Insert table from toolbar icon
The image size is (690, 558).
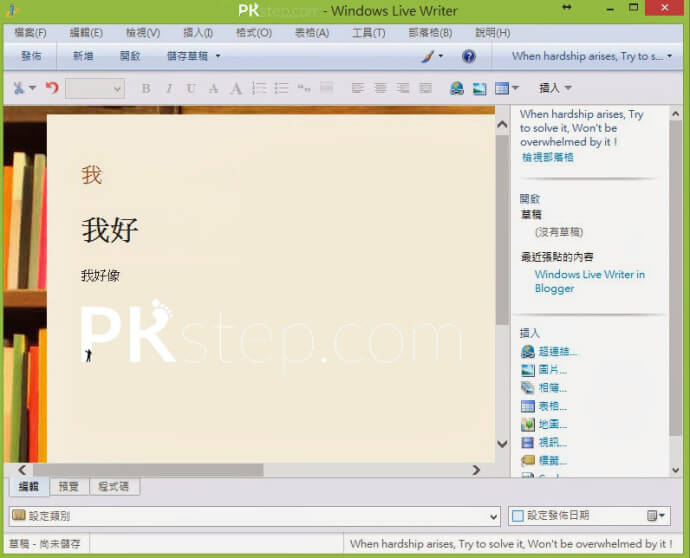coord(502,88)
